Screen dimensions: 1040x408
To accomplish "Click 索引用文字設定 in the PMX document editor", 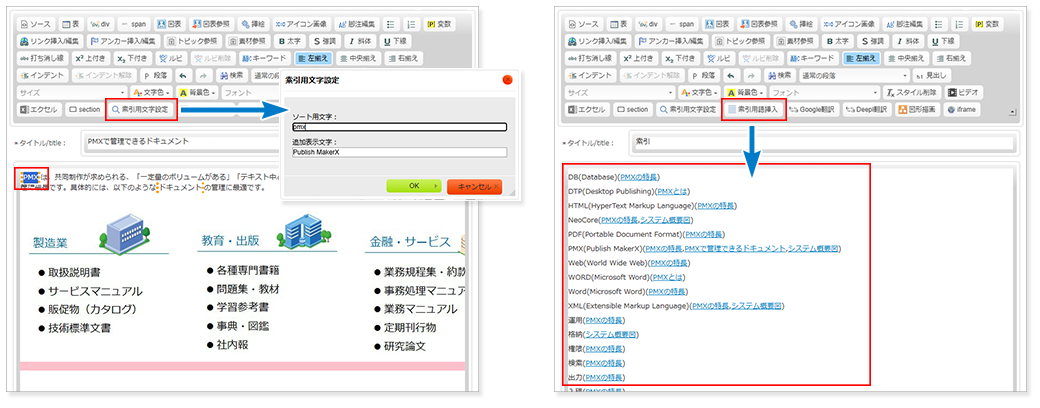I will click(x=141, y=109).
